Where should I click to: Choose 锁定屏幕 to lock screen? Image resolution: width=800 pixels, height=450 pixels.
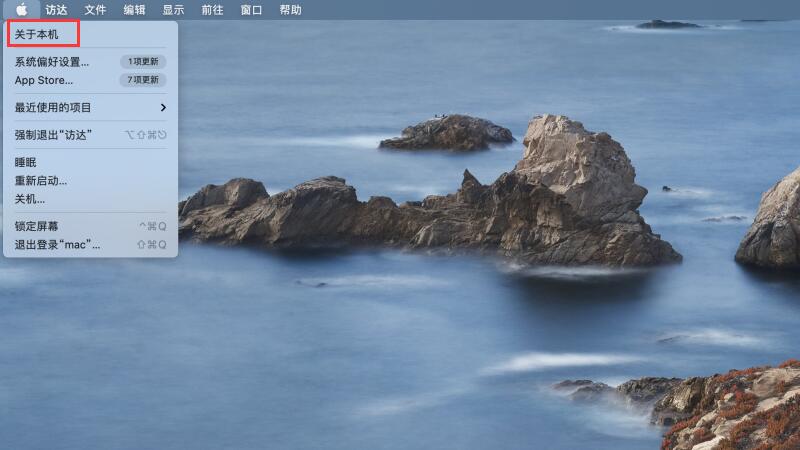(x=37, y=226)
